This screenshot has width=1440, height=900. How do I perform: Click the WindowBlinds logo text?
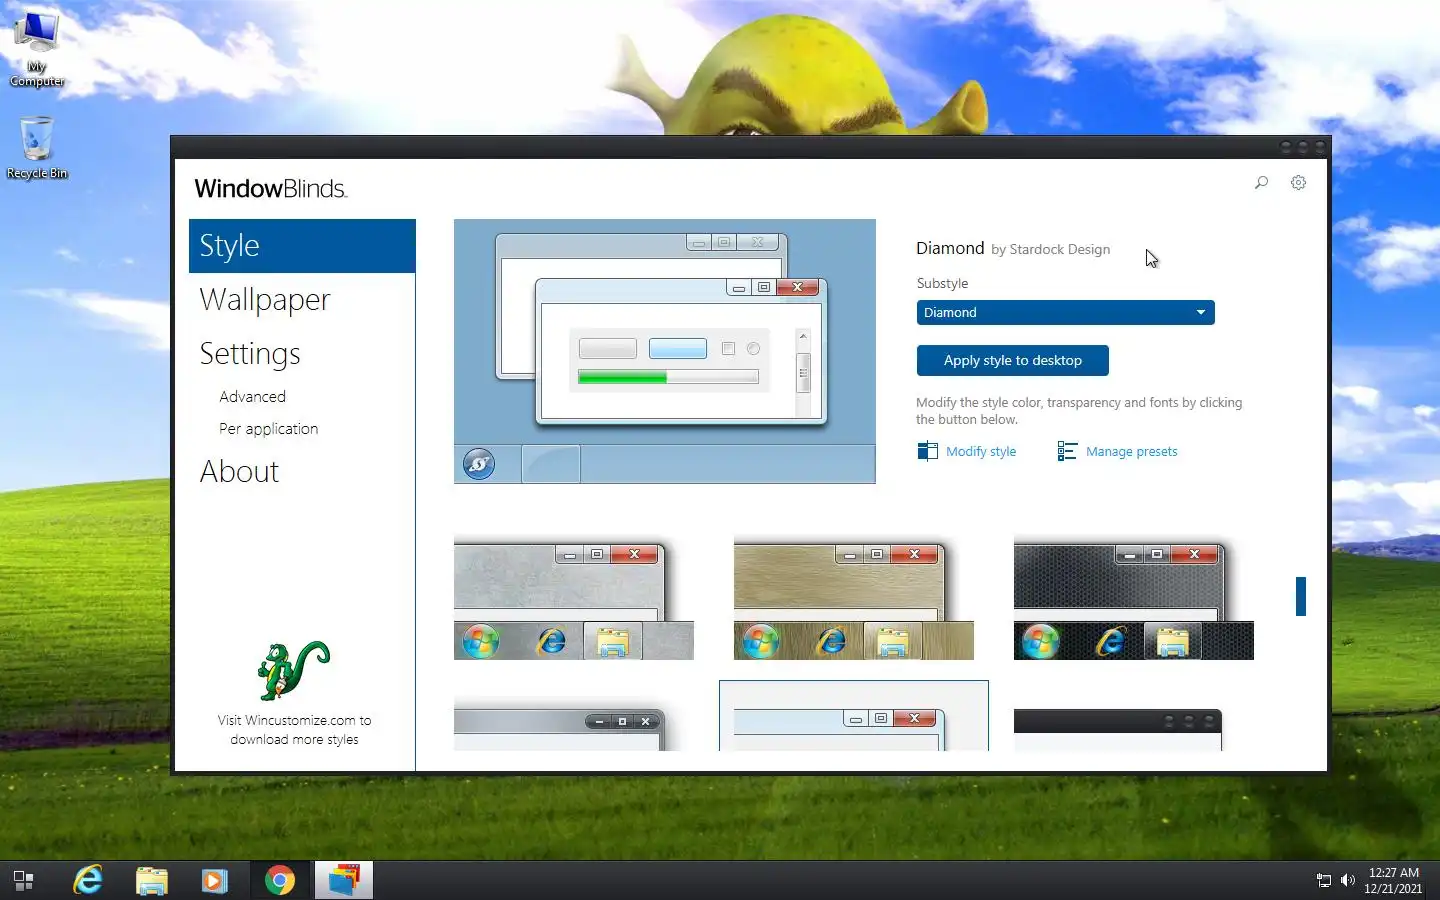pyautogui.click(x=271, y=189)
